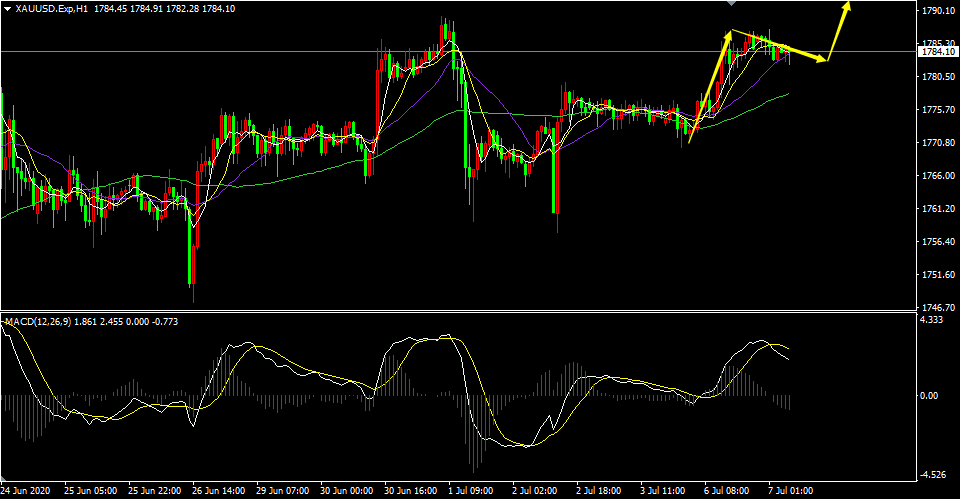This screenshot has width=960, height=499.
Task: Select the yellow downward-sloping arrow at recent highs
Action: [x=779, y=46]
